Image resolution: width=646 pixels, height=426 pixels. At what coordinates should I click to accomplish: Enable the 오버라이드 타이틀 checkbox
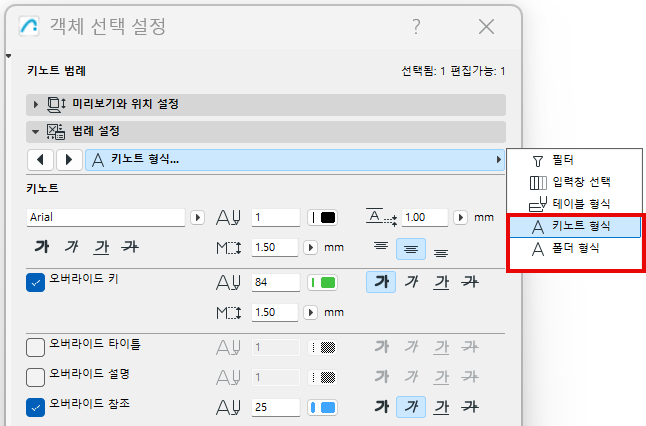(x=35, y=347)
